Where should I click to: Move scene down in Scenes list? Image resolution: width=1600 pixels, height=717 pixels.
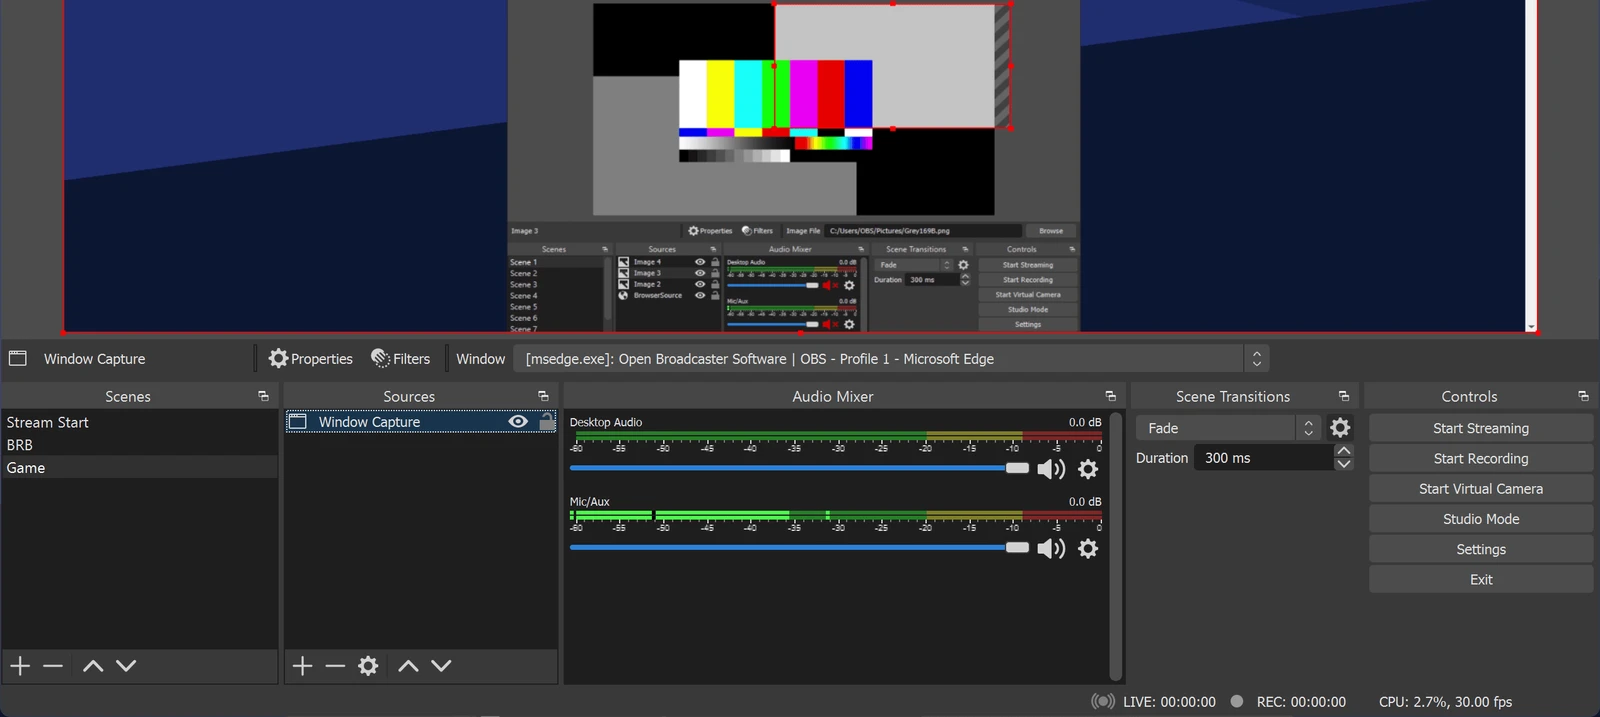click(x=126, y=666)
